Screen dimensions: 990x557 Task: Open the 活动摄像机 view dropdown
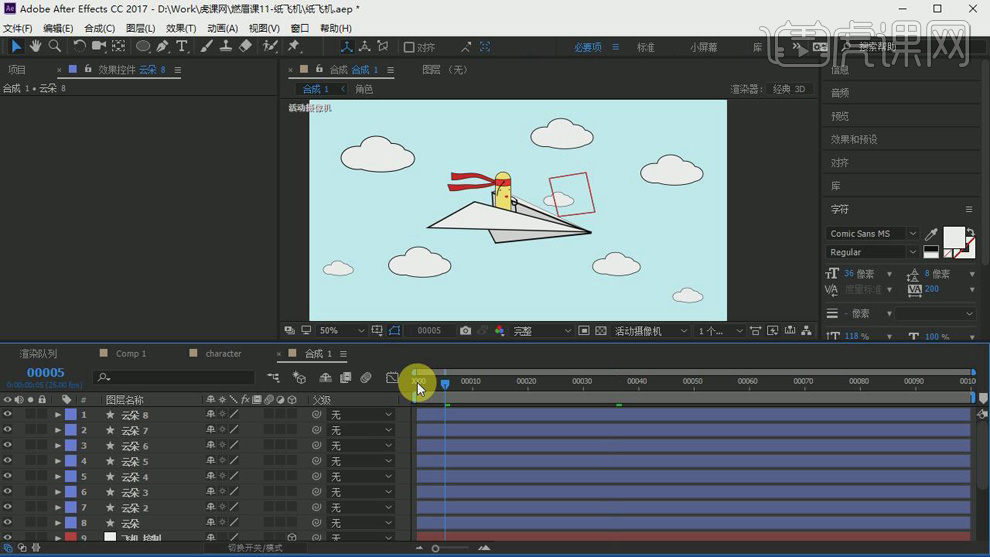[x=650, y=330]
